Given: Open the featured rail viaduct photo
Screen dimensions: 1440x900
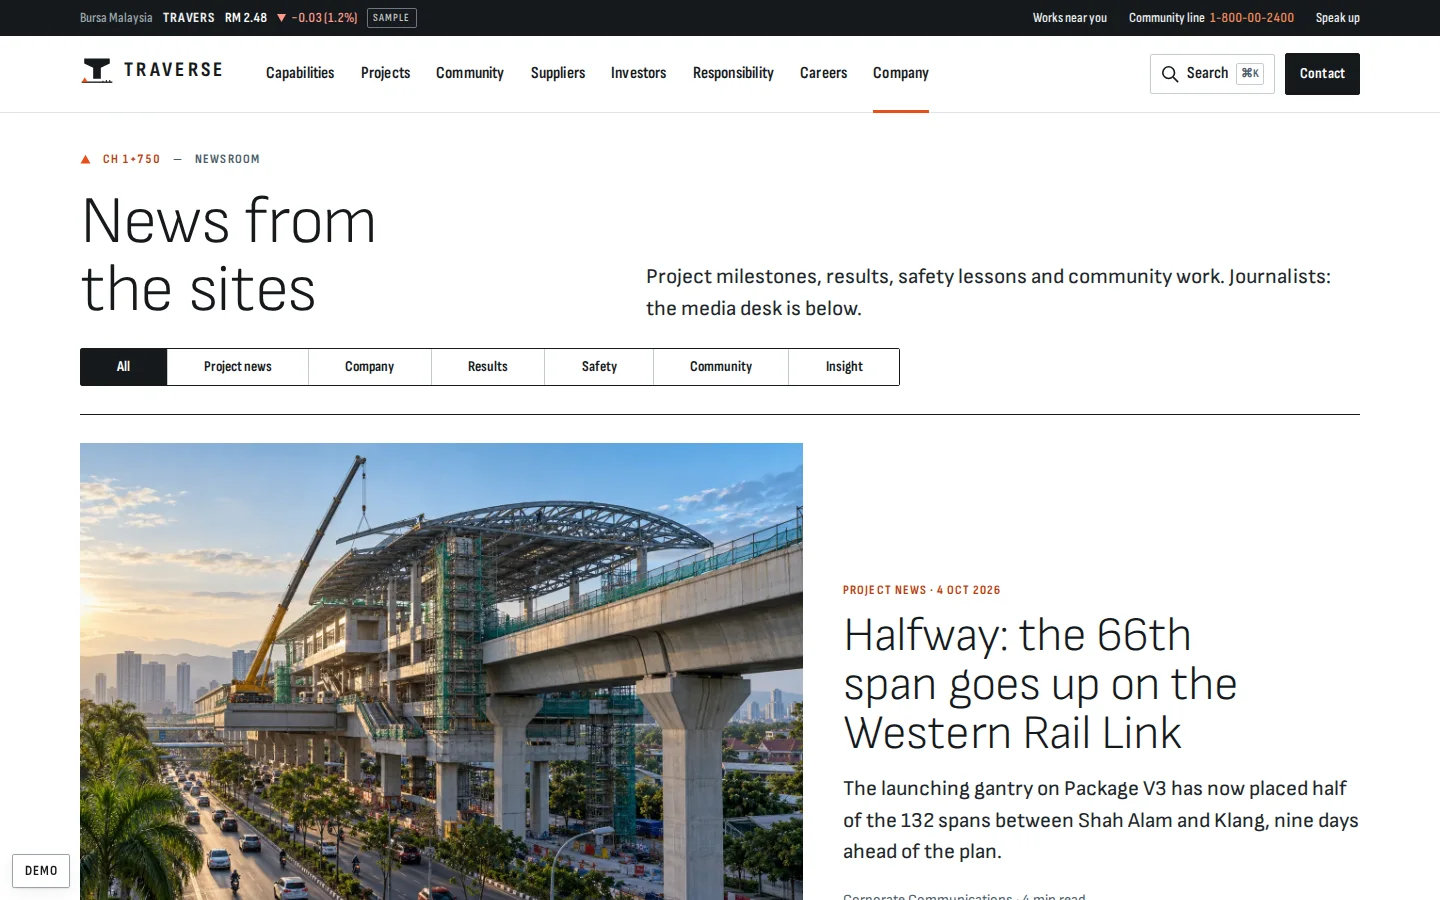Looking at the screenshot, I should click(441, 671).
